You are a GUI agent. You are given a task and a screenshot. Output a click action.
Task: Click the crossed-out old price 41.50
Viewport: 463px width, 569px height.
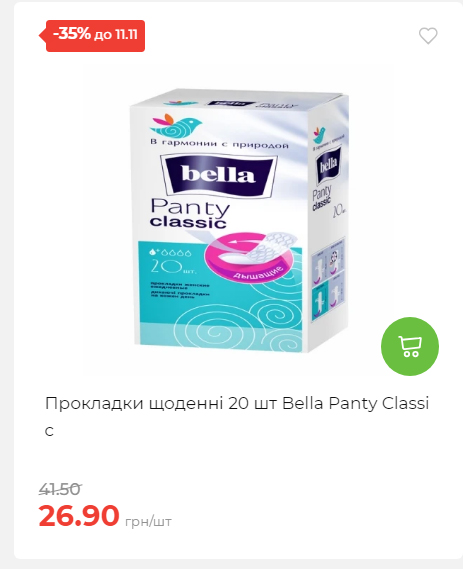pyautogui.click(x=60, y=489)
